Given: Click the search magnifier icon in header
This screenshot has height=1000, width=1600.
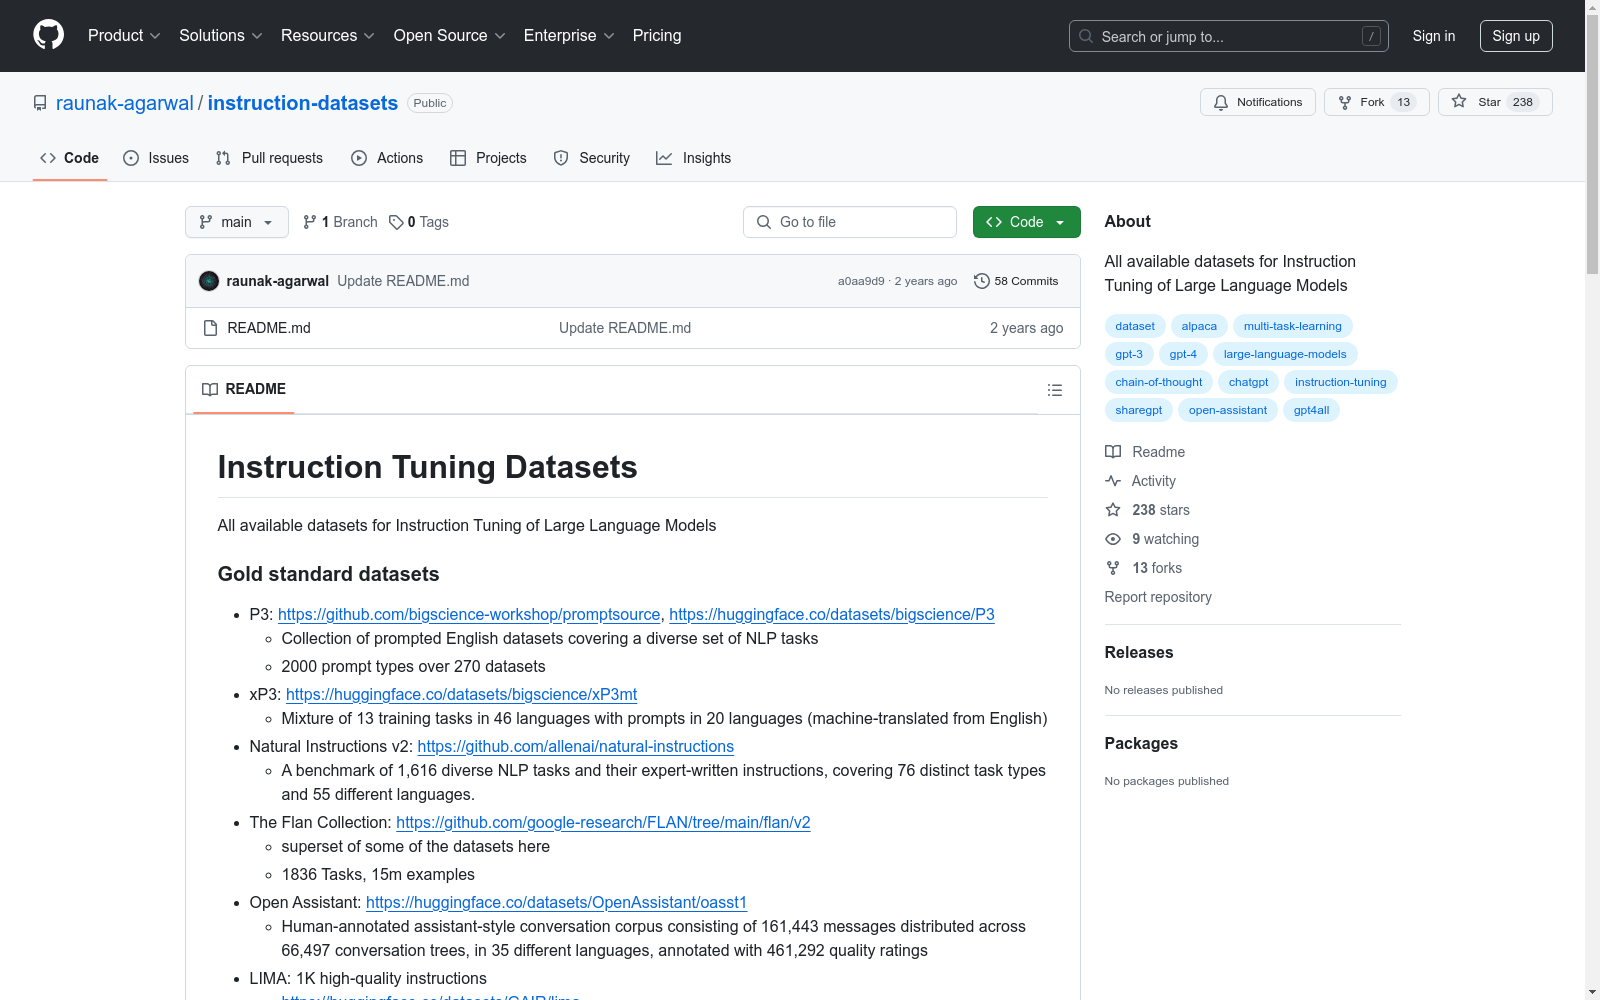Looking at the screenshot, I should click(1086, 36).
